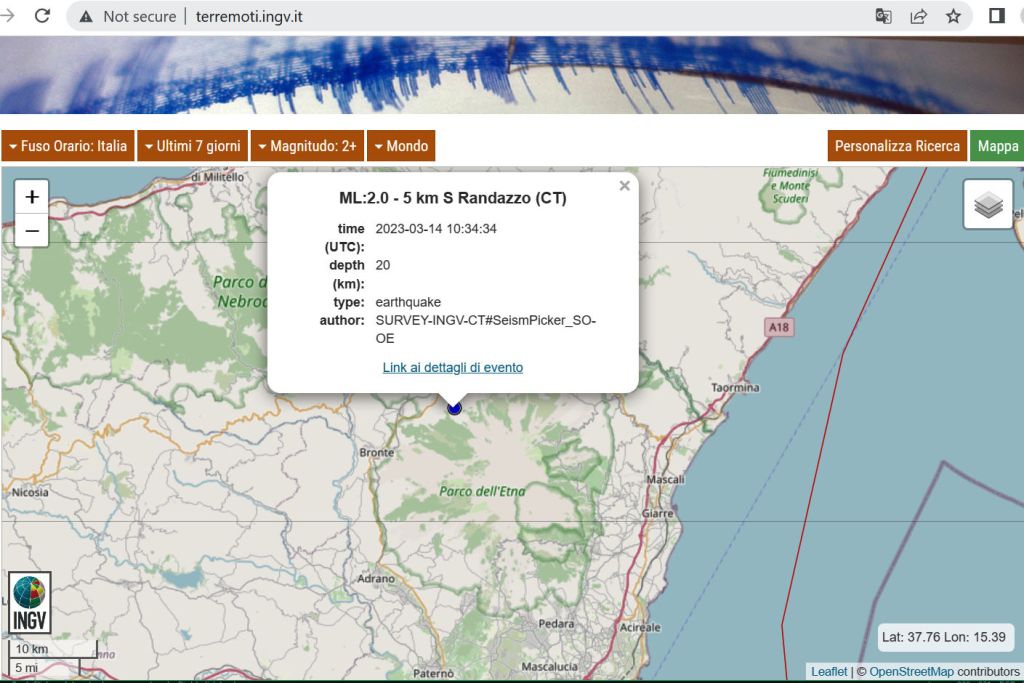The width and height of the screenshot is (1024, 683).
Task: Expand the Fuso Orario: Italia dropdown
Action: coord(68,146)
